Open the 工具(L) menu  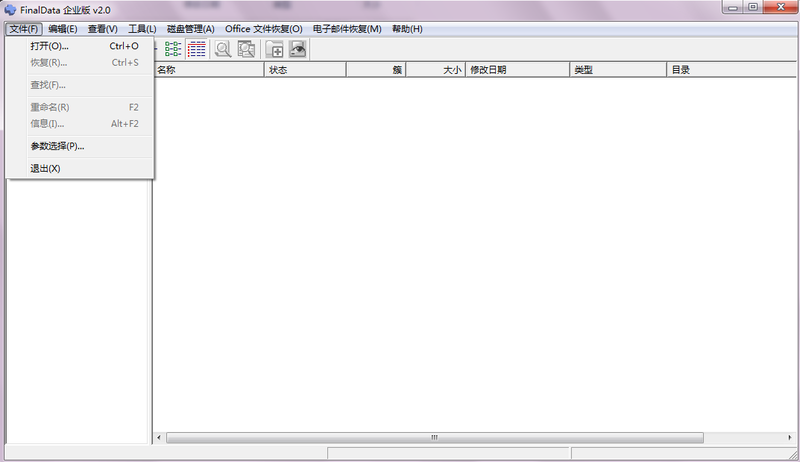pyautogui.click(x=142, y=29)
